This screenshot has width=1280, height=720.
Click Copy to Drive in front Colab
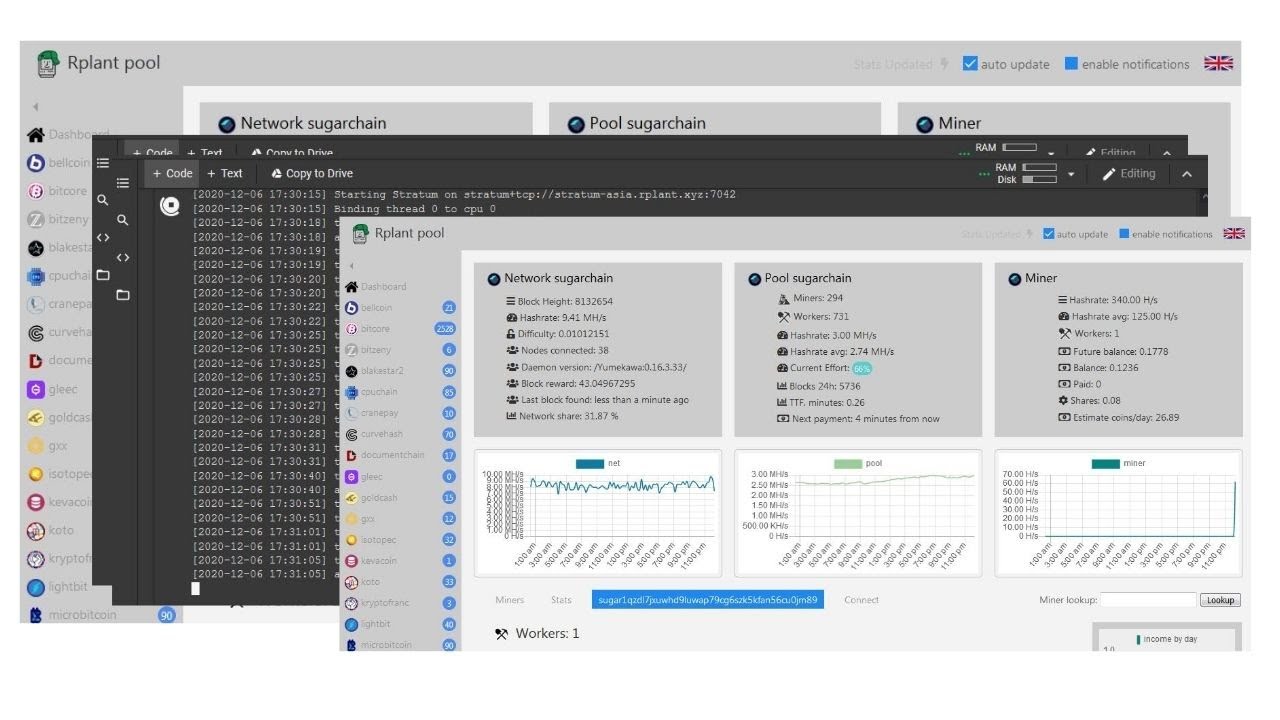pos(312,174)
